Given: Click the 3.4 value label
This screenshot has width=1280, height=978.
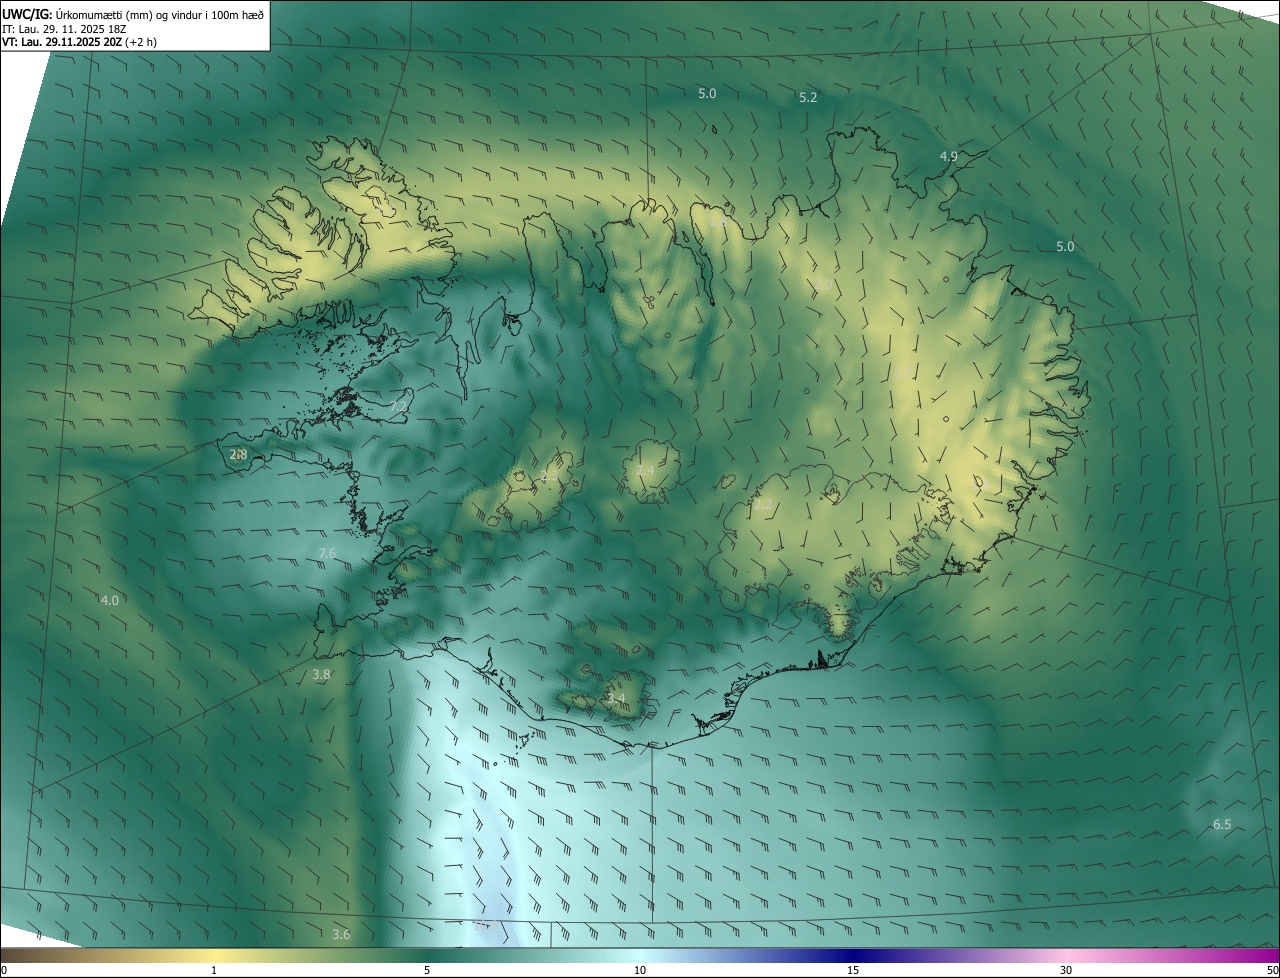Looking at the screenshot, I should [x=616, y=699].
